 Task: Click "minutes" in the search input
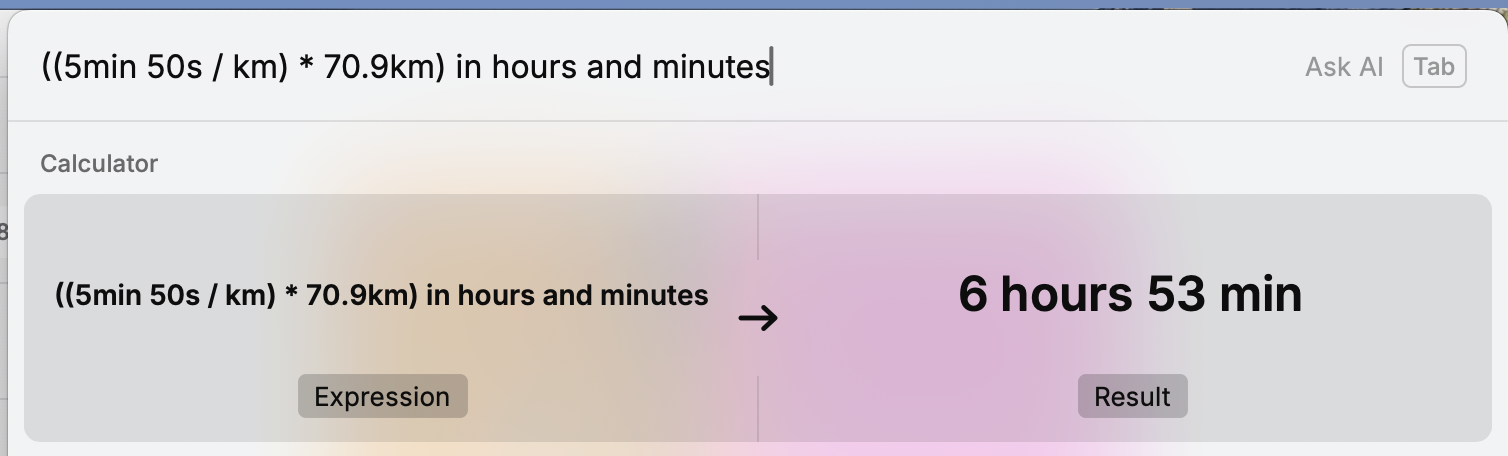(x=711, y=67)
